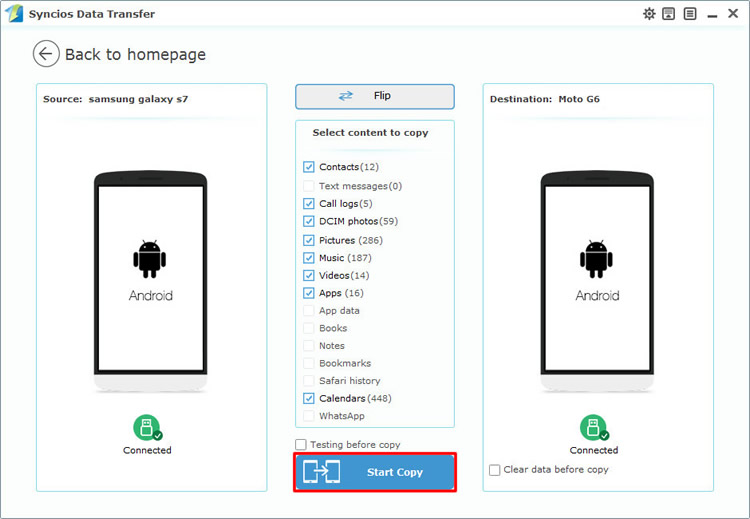This screenshot has width=750, height=519.
Task: Open the menu list icon in title bar
Action: [x=690, y=14]
